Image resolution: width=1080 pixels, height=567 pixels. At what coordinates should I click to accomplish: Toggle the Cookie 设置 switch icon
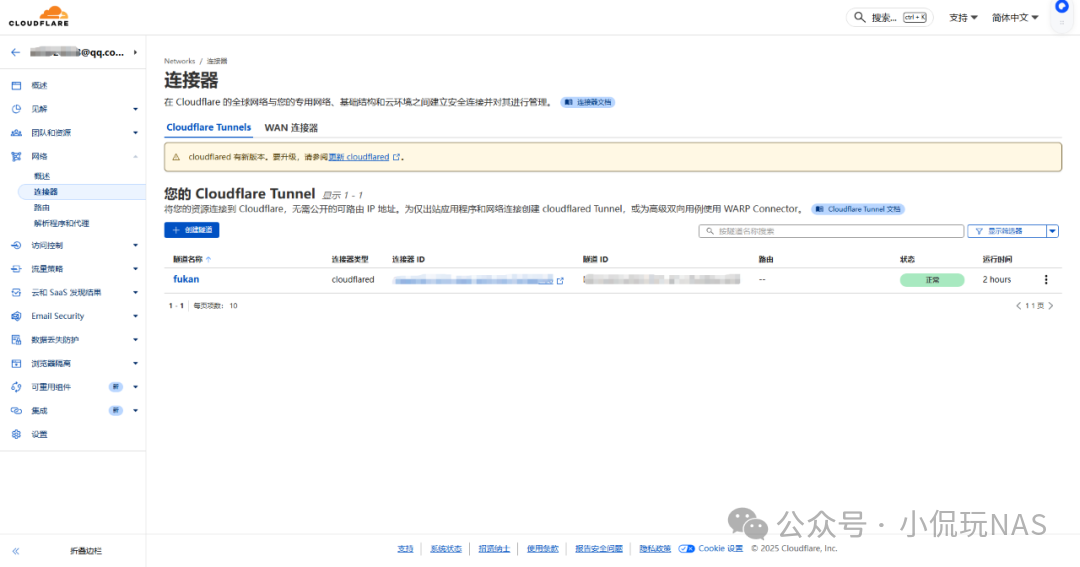point(686,549)
